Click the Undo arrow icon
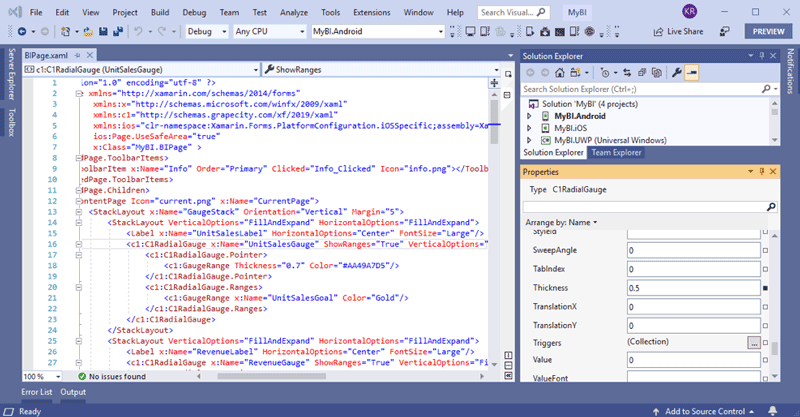Viewport: 800px width, 417px height. (138, 32)
